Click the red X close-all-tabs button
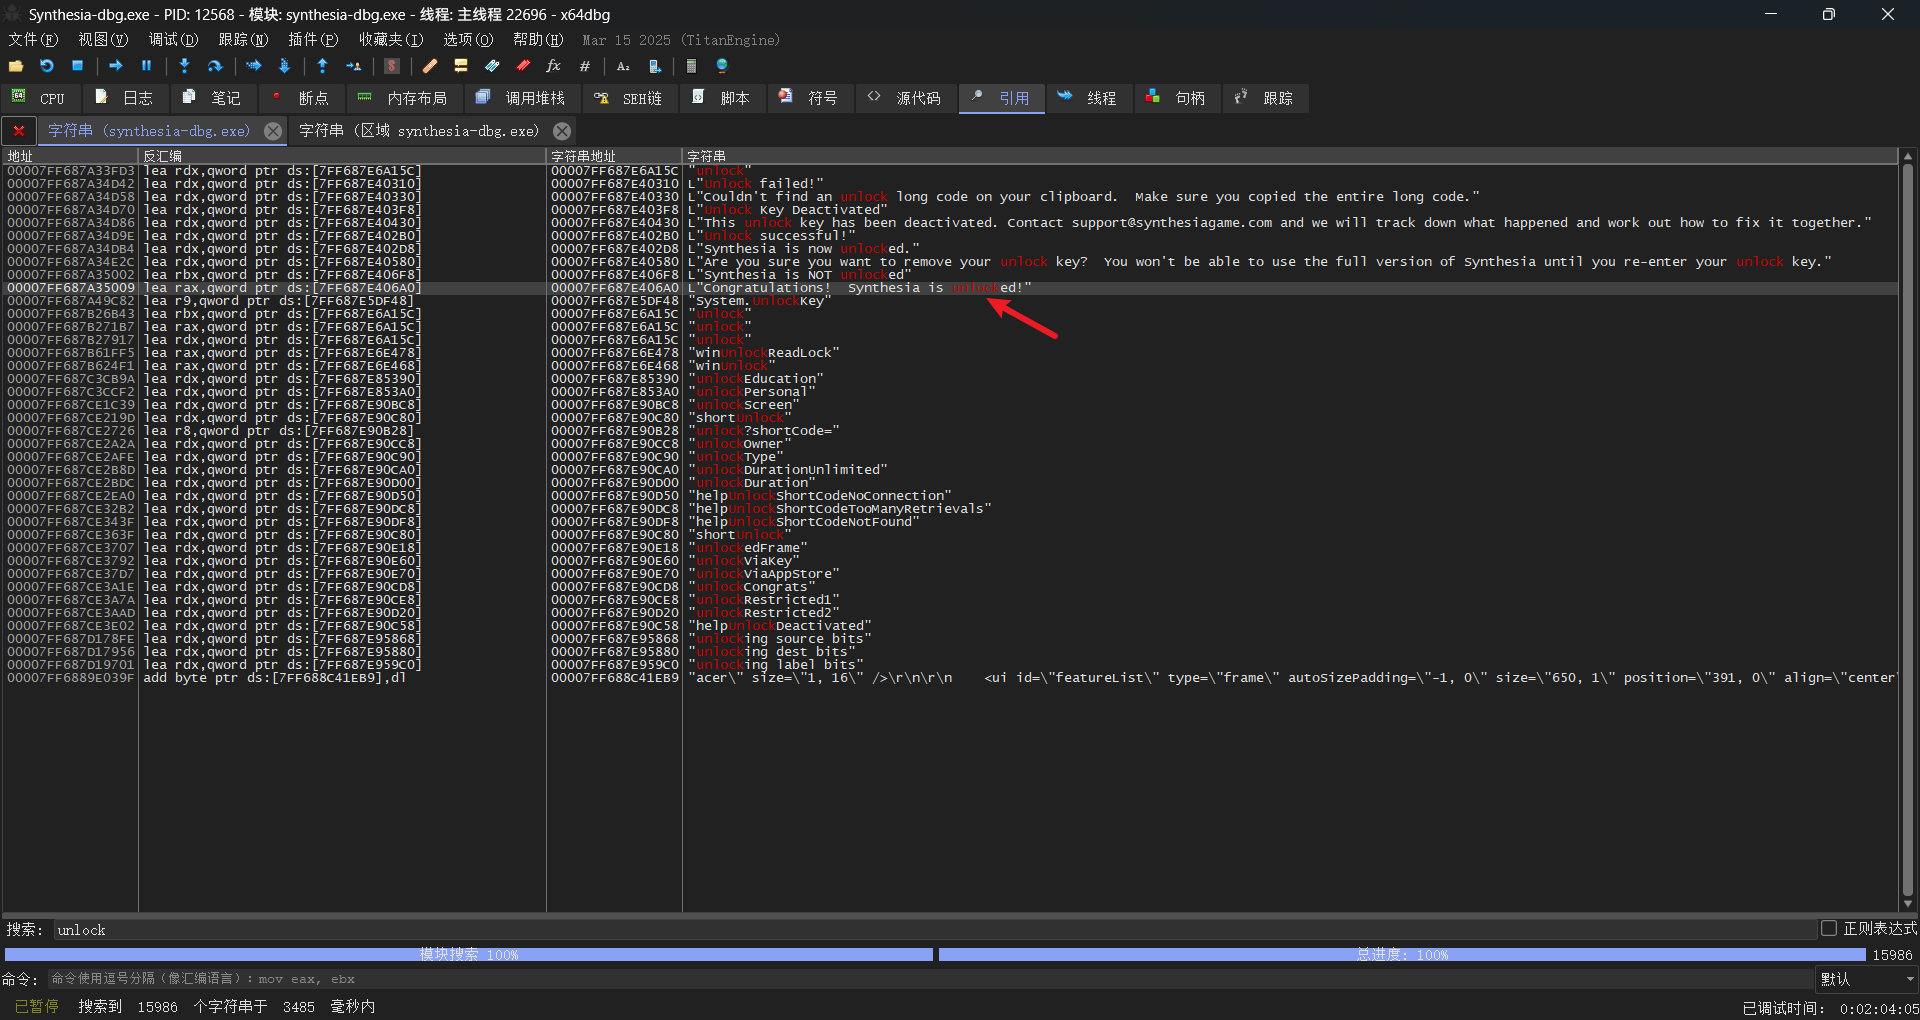 [x=18, y=131]
